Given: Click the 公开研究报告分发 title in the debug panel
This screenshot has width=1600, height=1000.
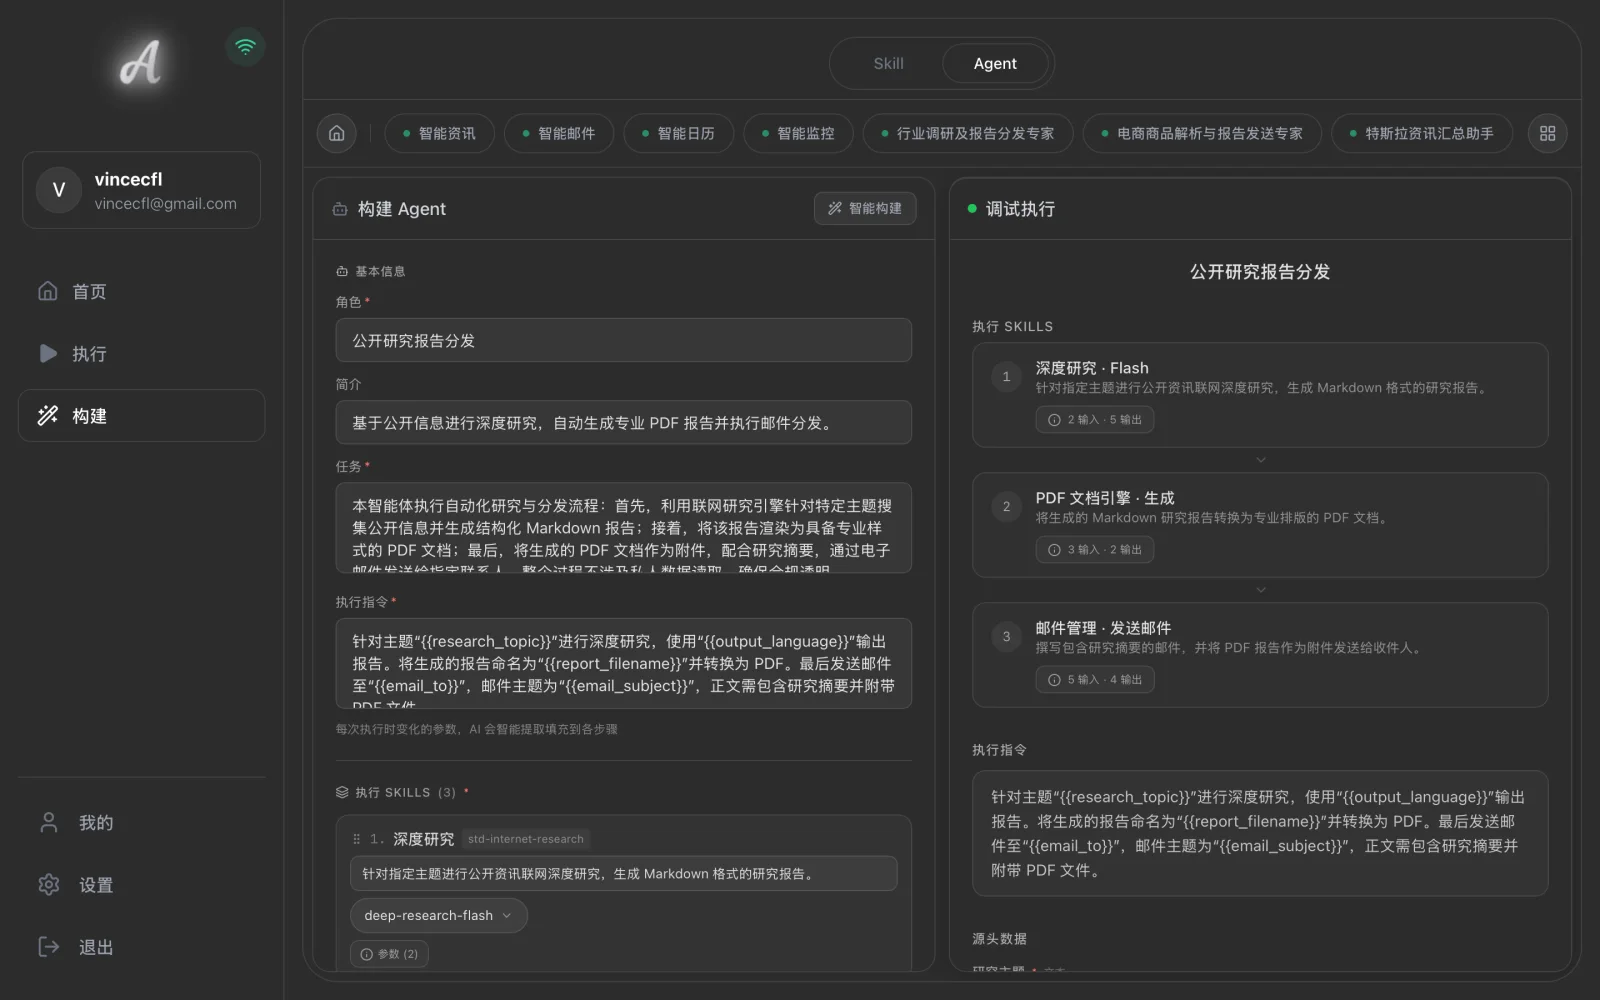Looking at the screenshot, I should coord(1260,272).
